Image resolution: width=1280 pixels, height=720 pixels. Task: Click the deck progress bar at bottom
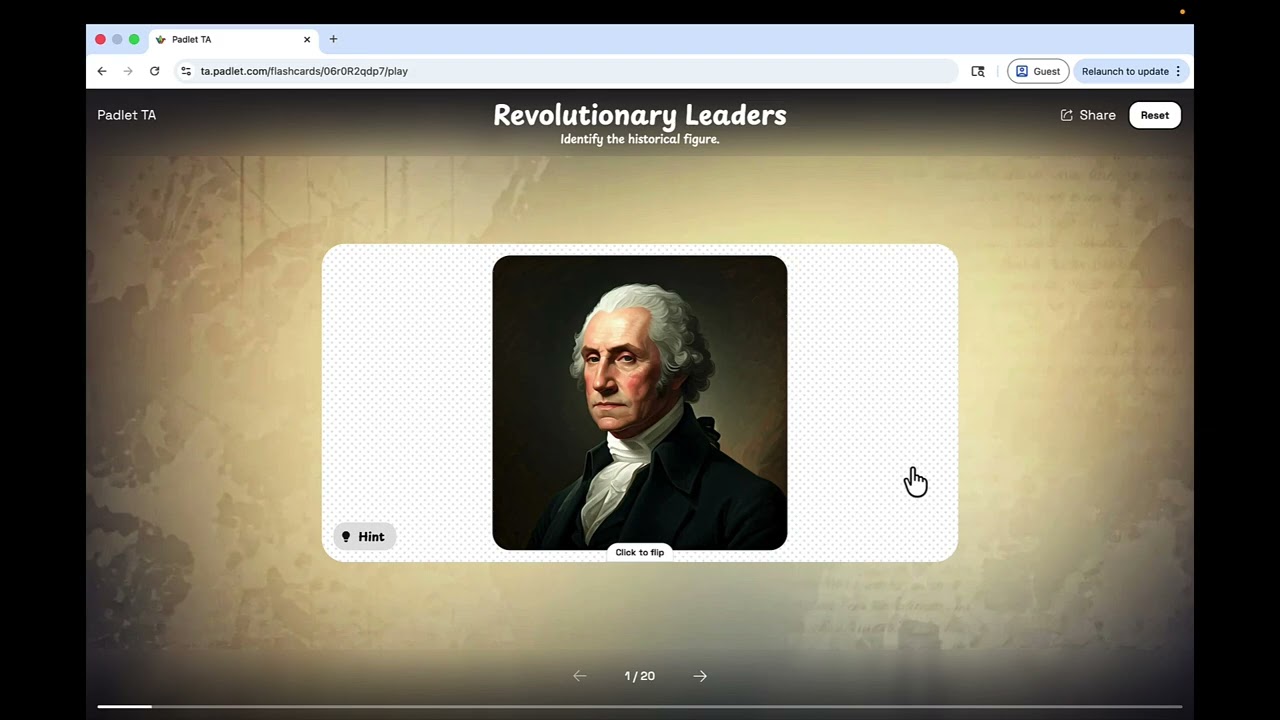pyautogui.click(x=640, y=707)
